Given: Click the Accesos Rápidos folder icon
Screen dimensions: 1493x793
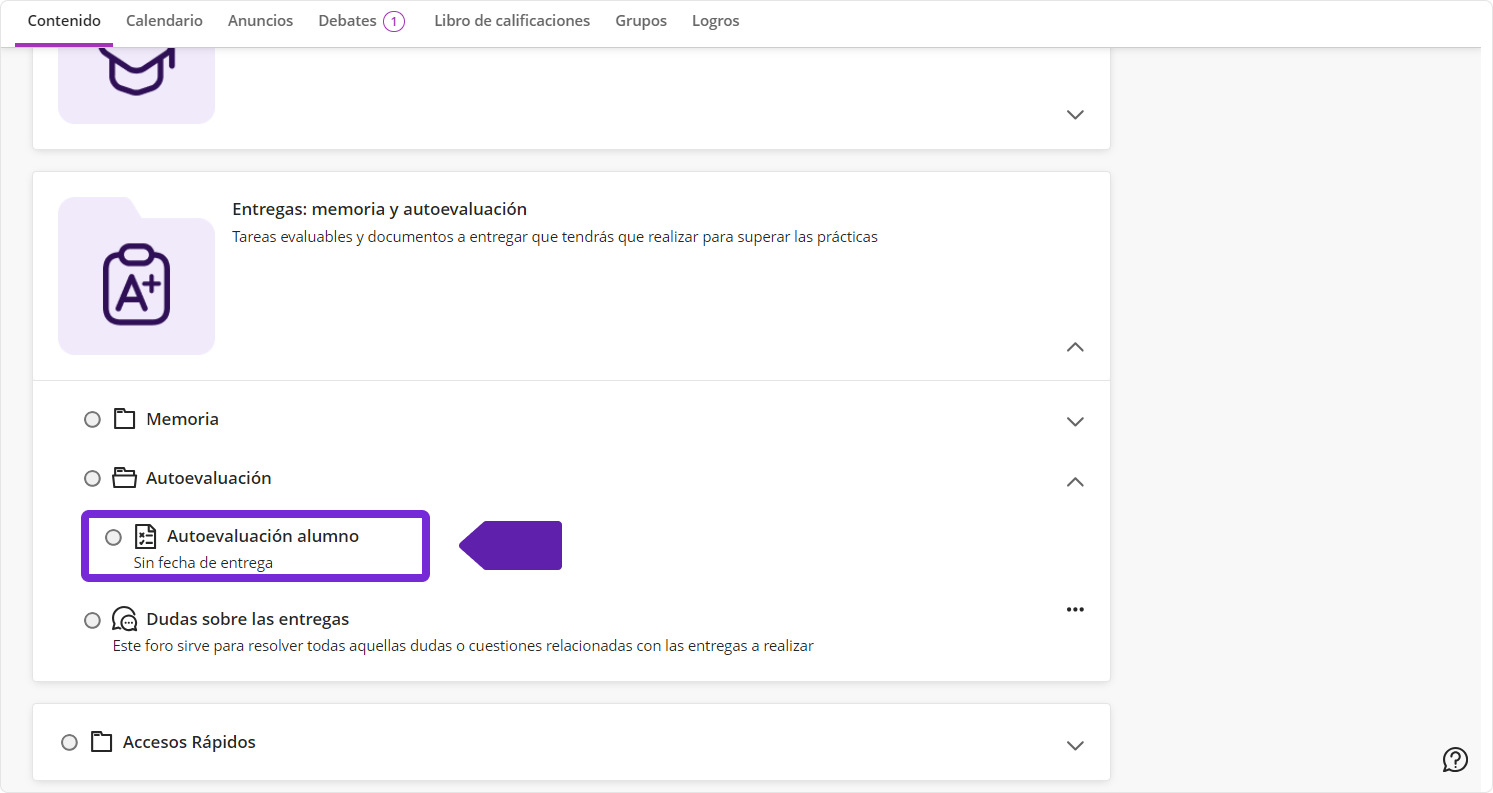Looking at the screenshot, I should (101, 742).
